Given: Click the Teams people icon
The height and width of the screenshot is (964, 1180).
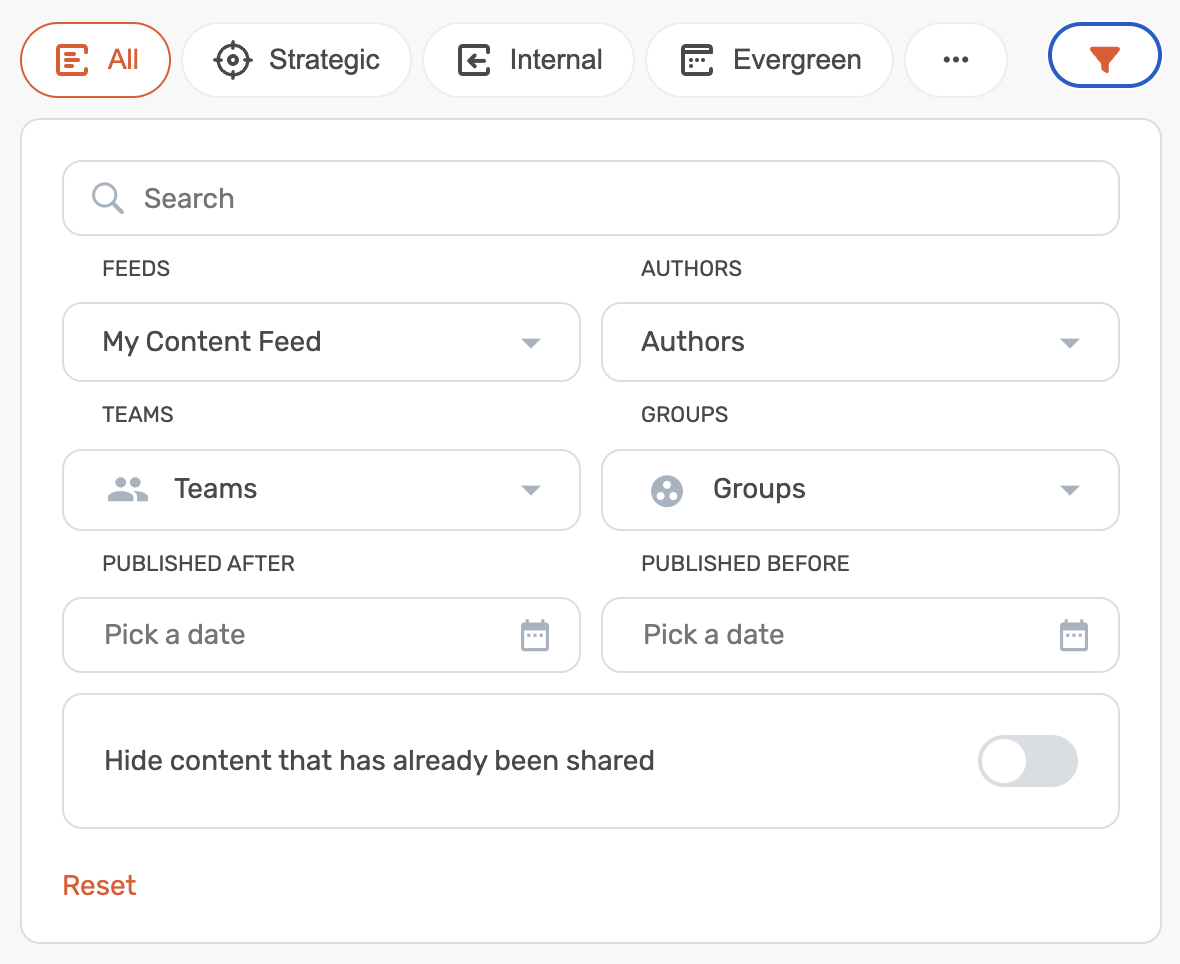Looking at the screenshot, I should coord(128,489).
